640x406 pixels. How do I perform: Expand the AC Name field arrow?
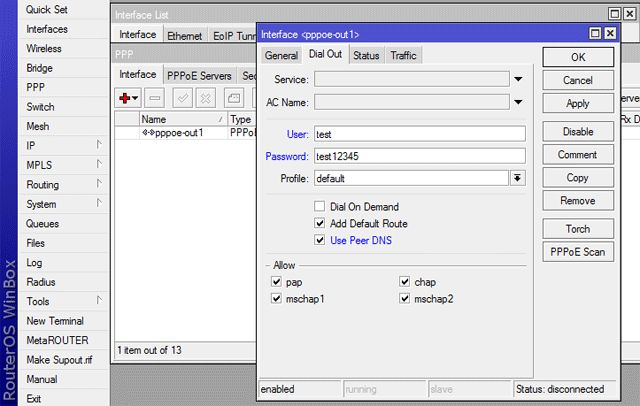tap(518, 101)
